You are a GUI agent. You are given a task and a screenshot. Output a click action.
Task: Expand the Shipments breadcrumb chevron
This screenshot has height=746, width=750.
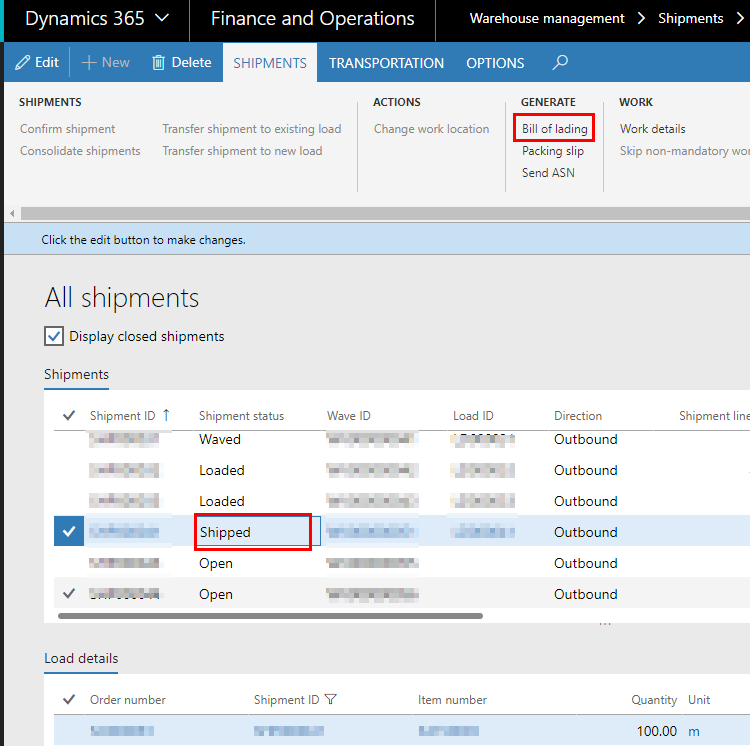(x=740, y=19)
